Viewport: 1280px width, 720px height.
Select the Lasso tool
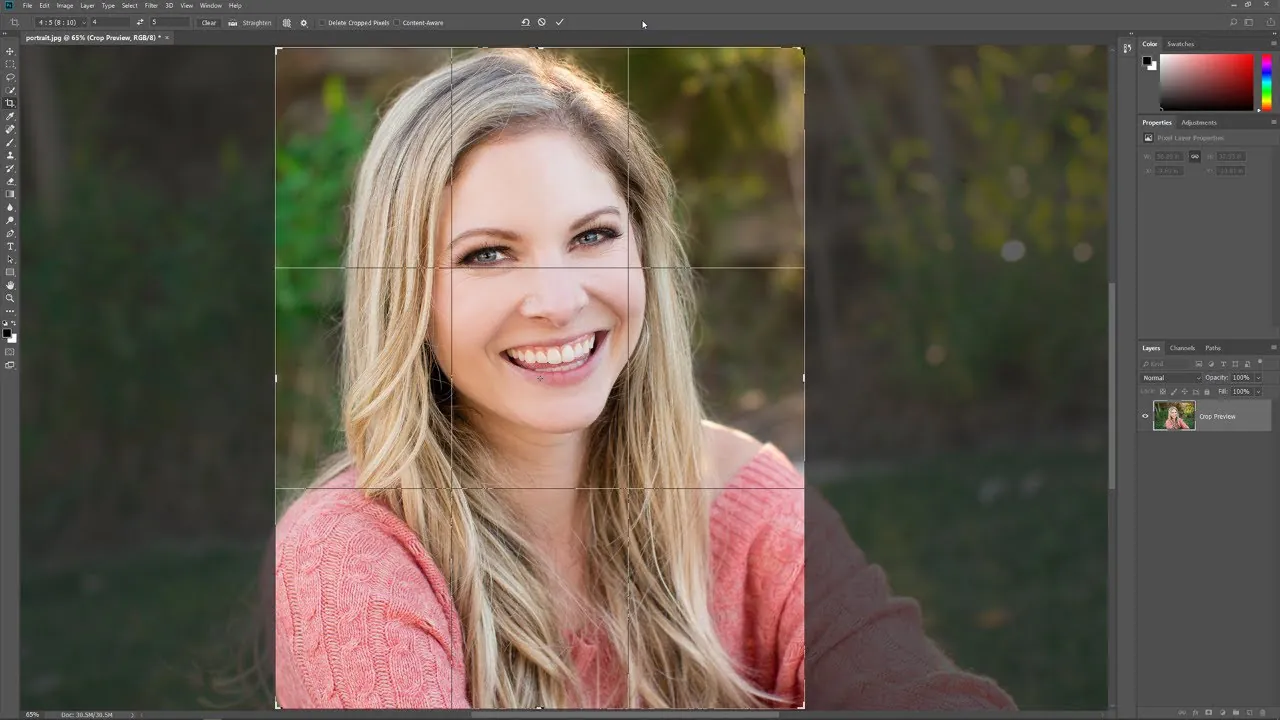click(x=10, y=77)
